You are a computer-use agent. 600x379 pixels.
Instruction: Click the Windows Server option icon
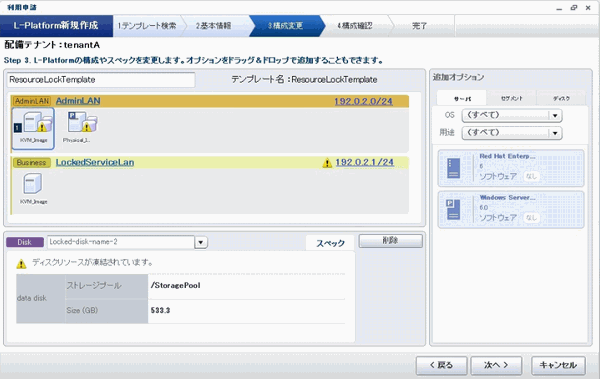click(x=453, y=209)
